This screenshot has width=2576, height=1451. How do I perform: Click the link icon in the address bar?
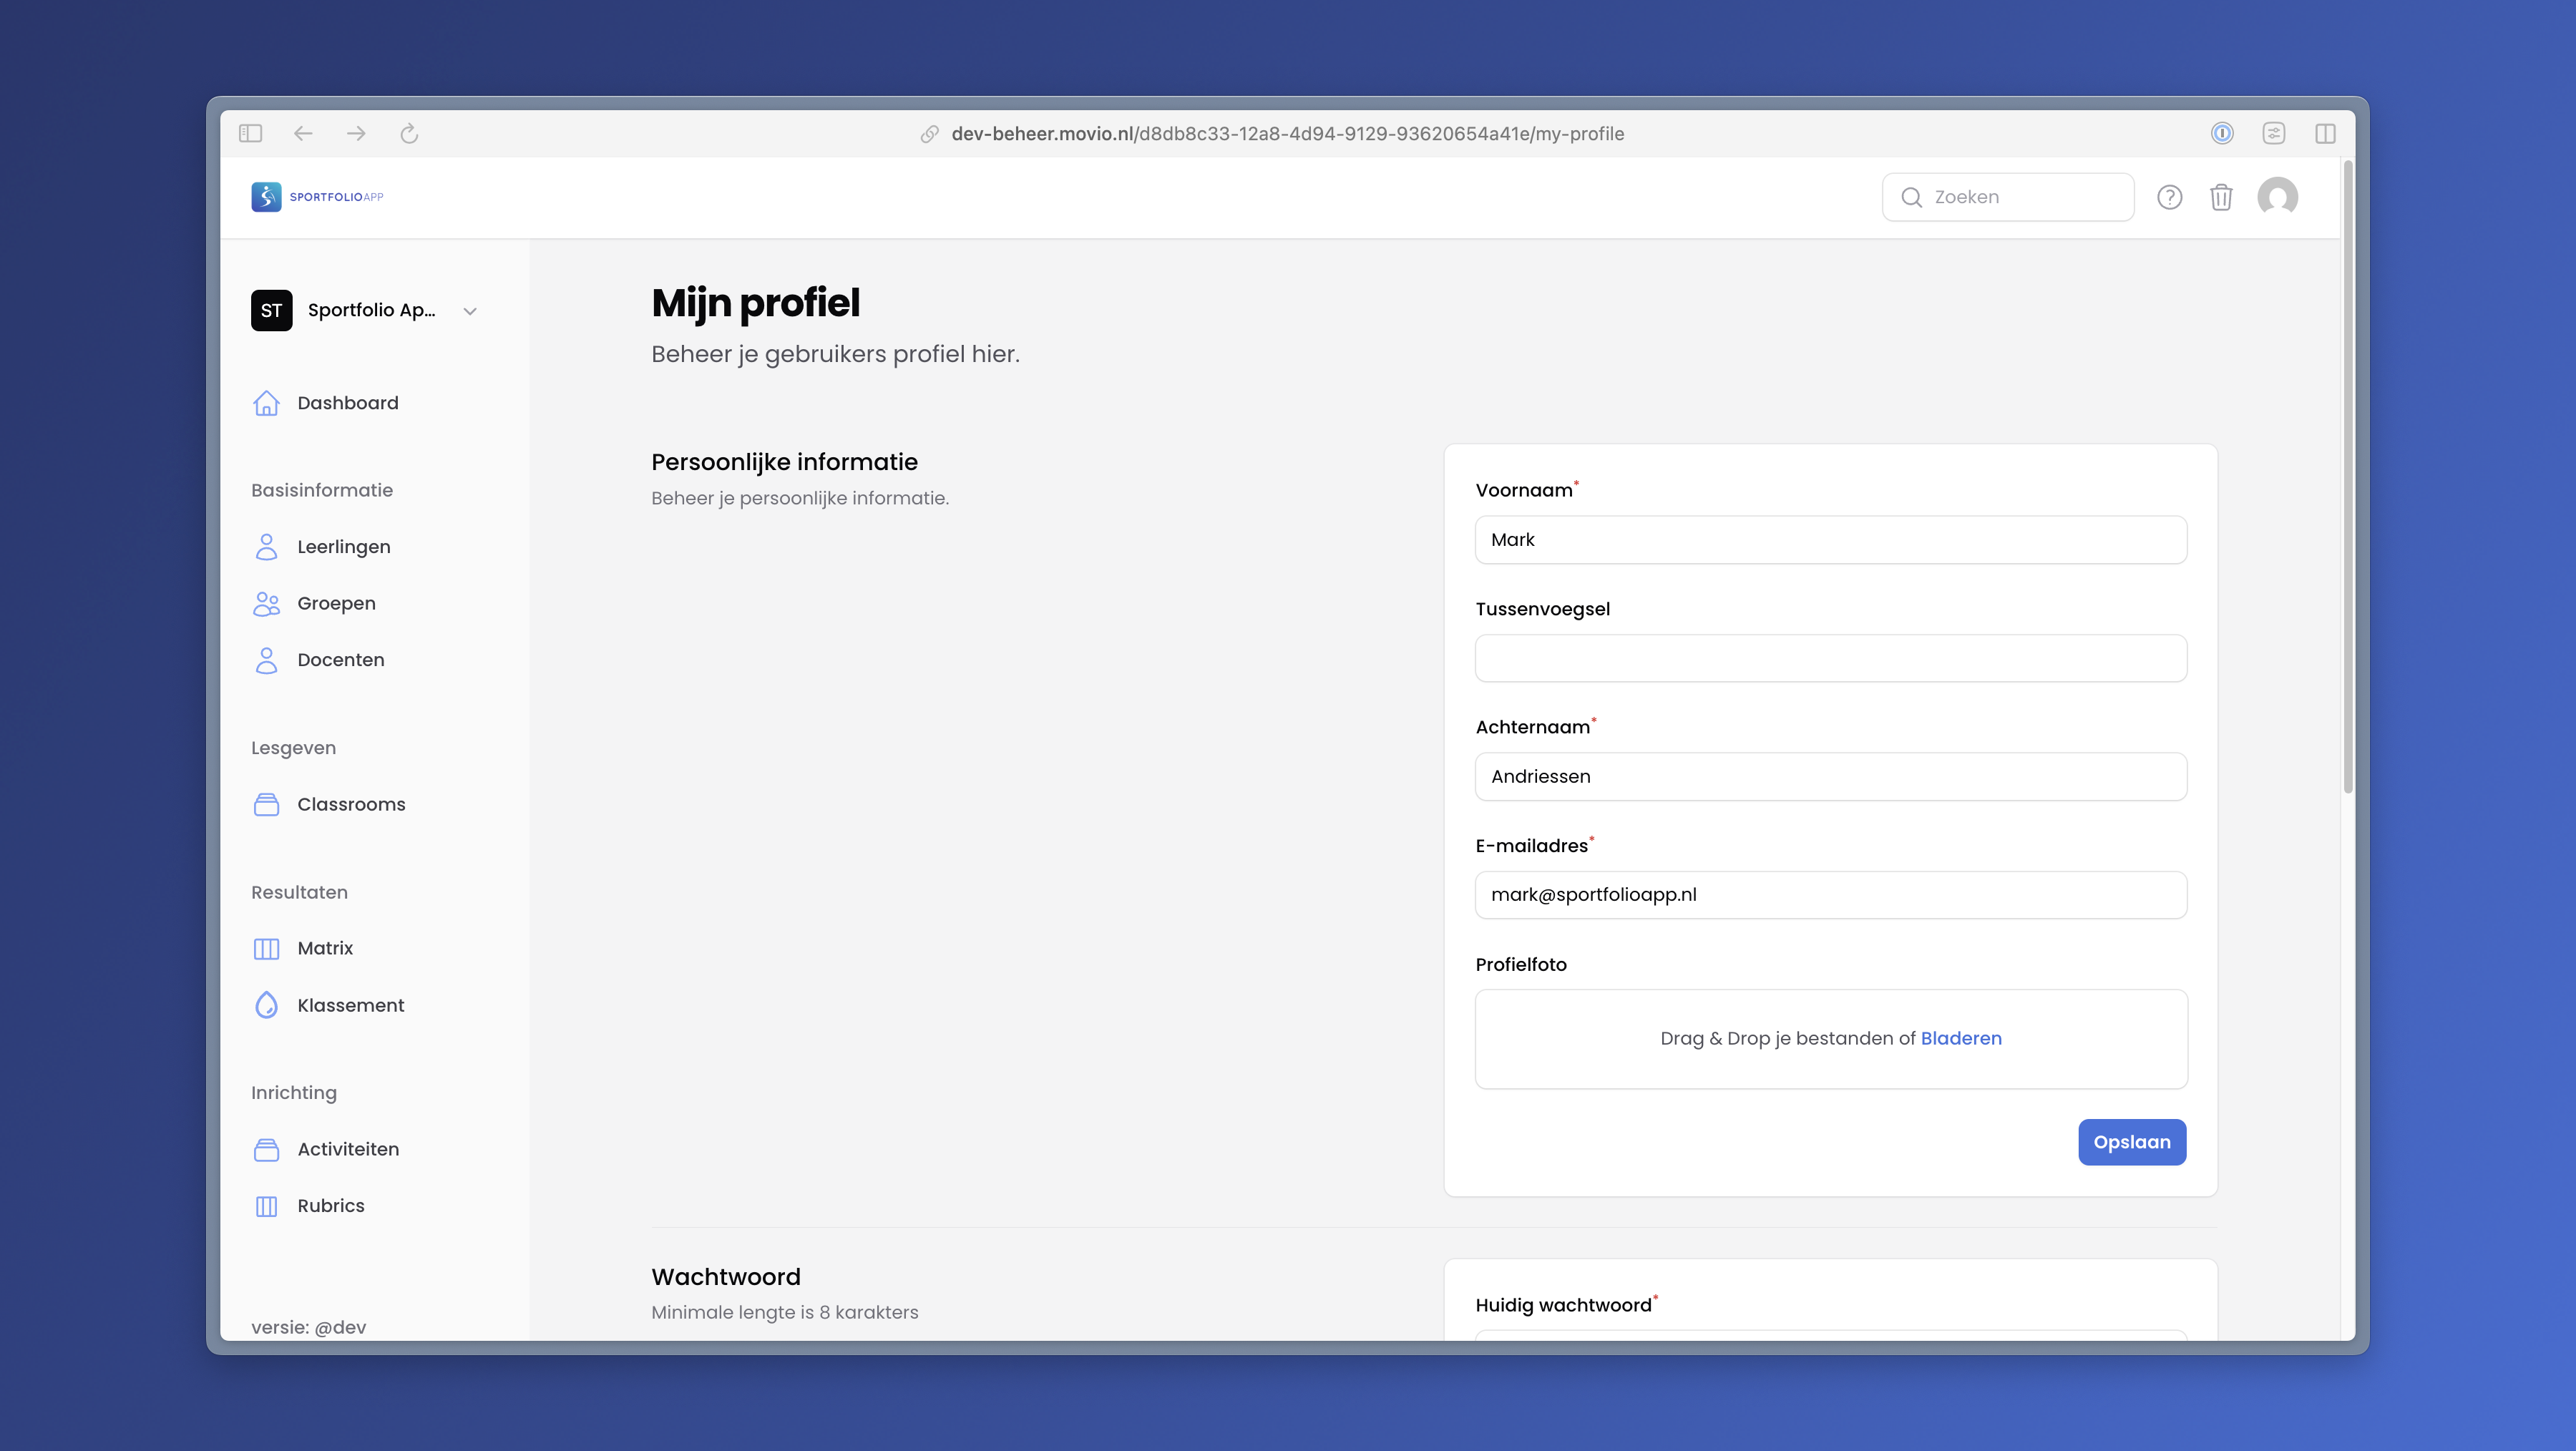929,134
